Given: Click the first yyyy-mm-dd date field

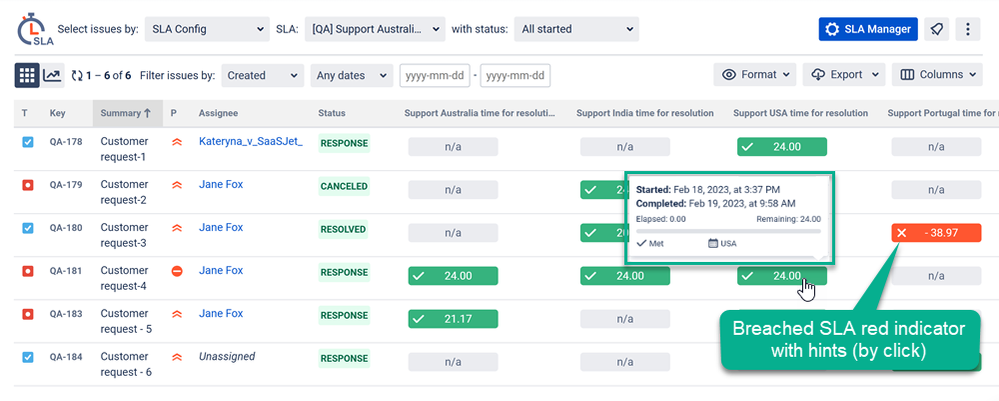Looking at the screenshot, I should pyautogui.click(x=435, y=75).
